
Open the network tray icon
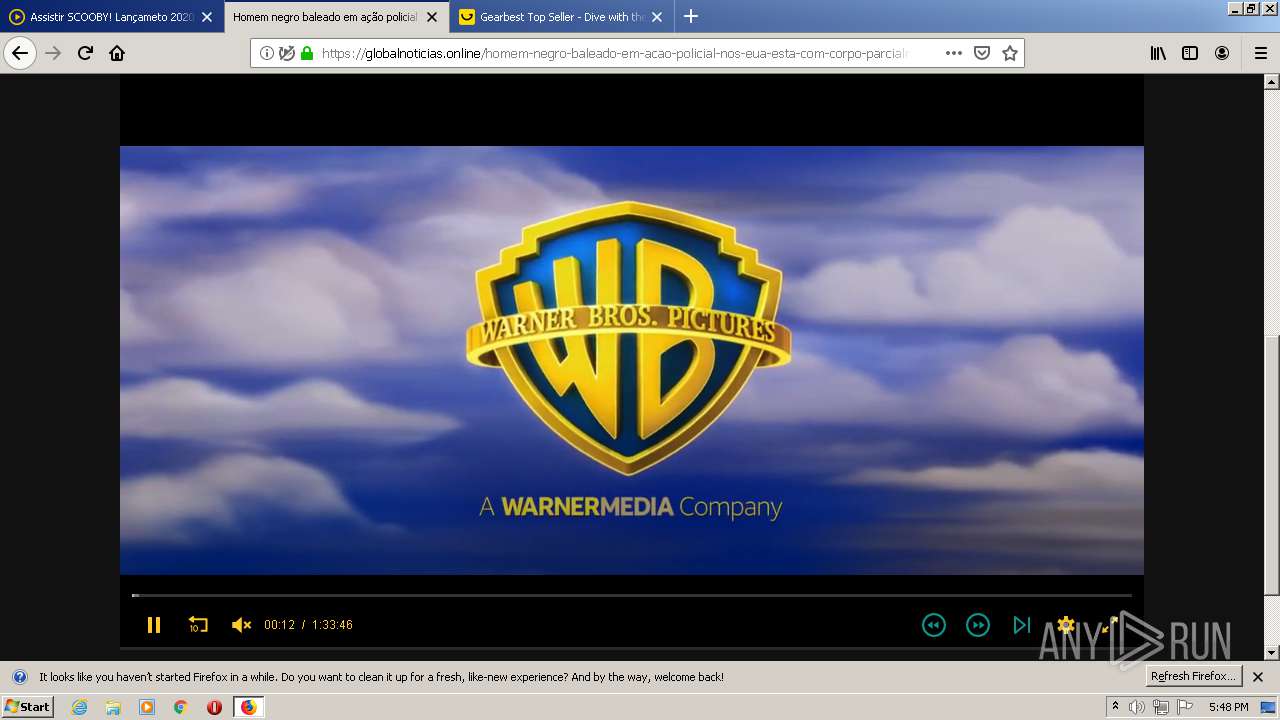[x=1161, y=707]
